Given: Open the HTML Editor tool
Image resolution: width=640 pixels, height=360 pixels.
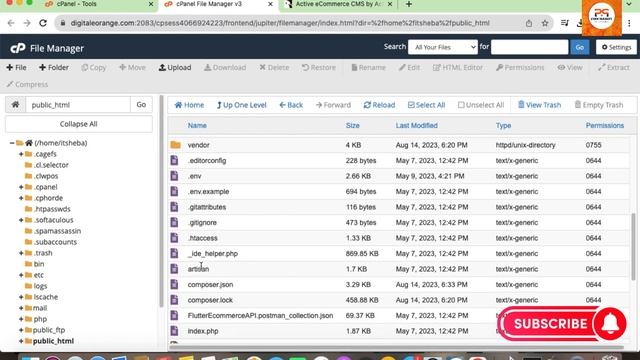Looking at the screenshot, I should (x=458, y=67).
